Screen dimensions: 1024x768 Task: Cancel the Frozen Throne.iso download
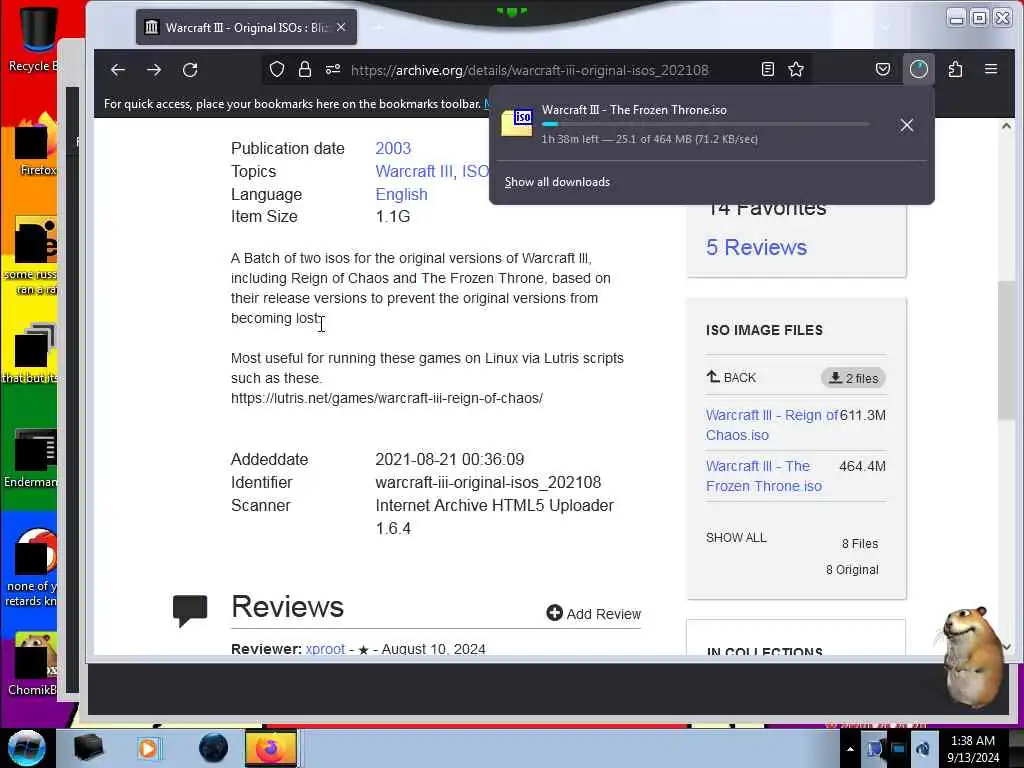coord(906,125)
